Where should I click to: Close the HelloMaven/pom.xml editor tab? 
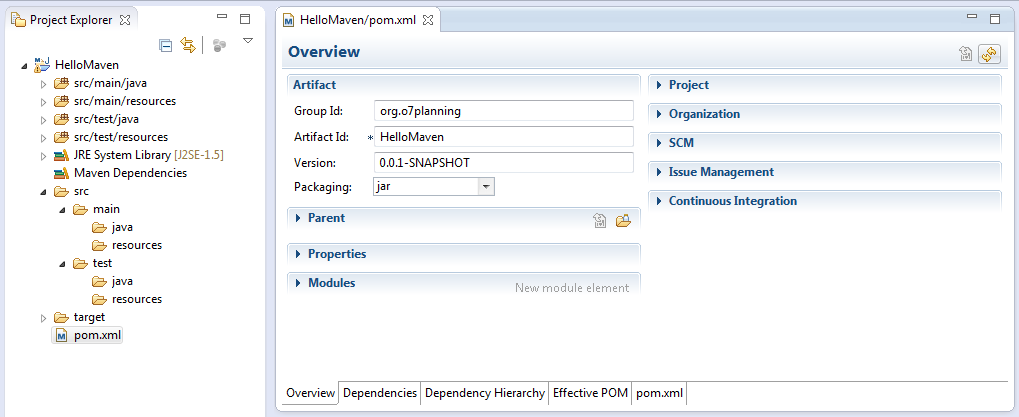[x=428, y=19]
